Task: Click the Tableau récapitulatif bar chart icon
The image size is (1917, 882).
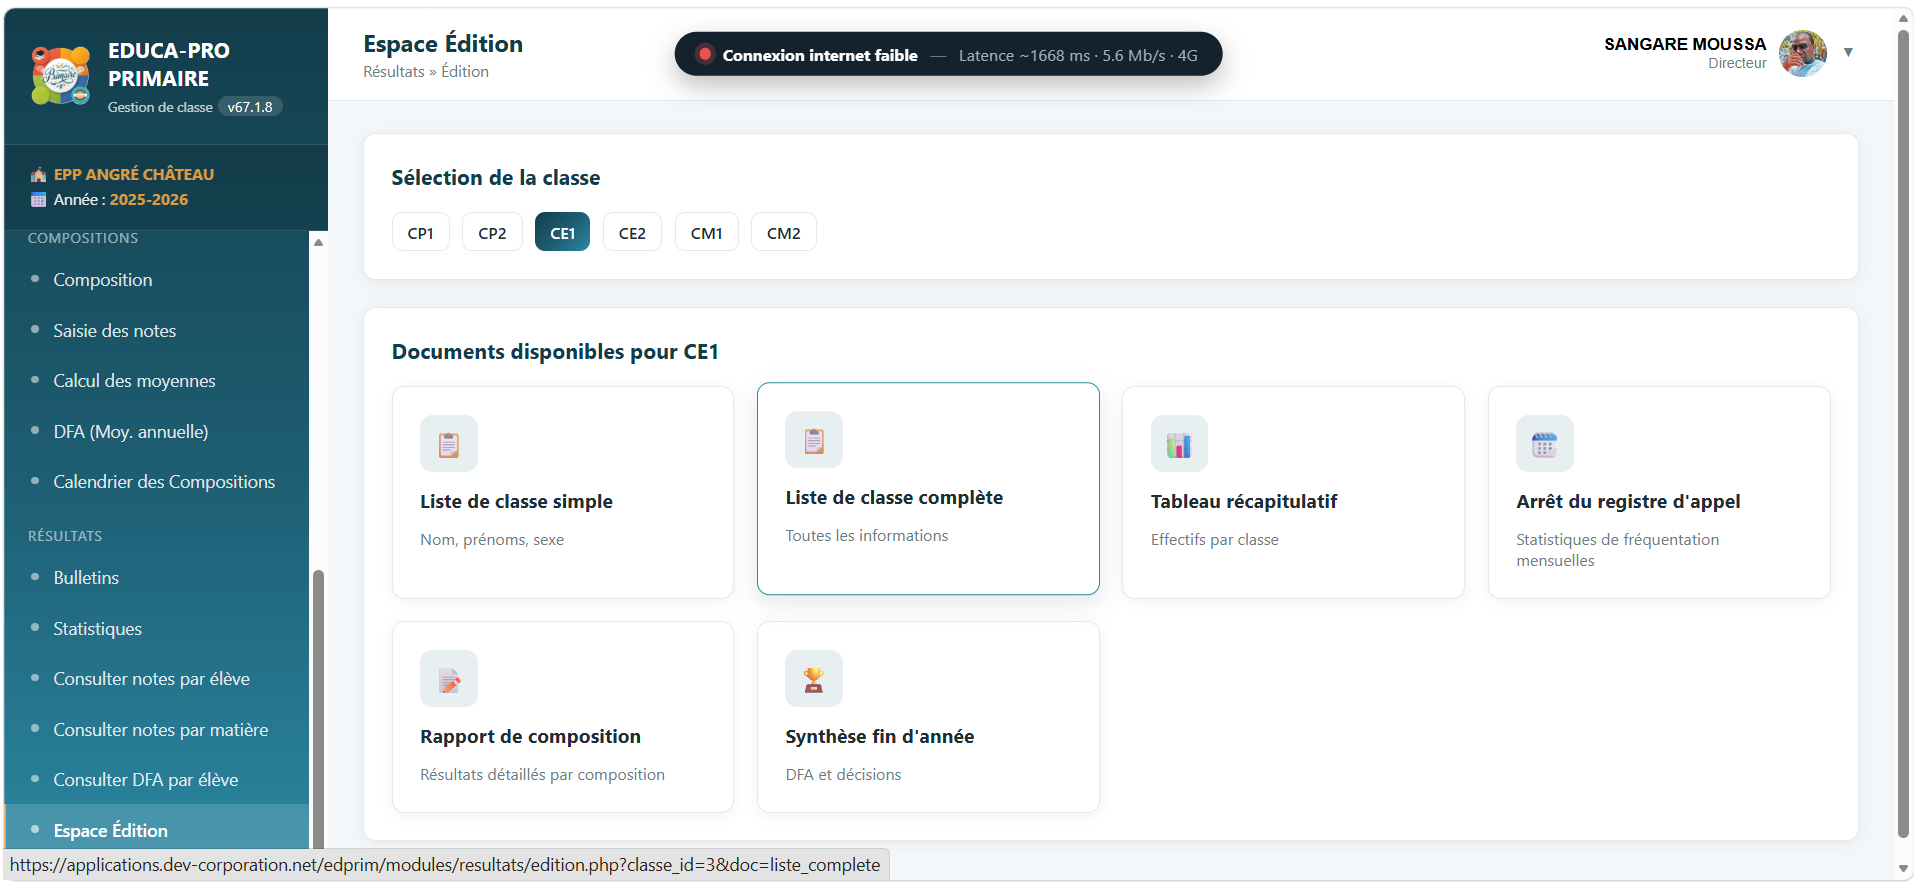Action: click(1179, 444)
